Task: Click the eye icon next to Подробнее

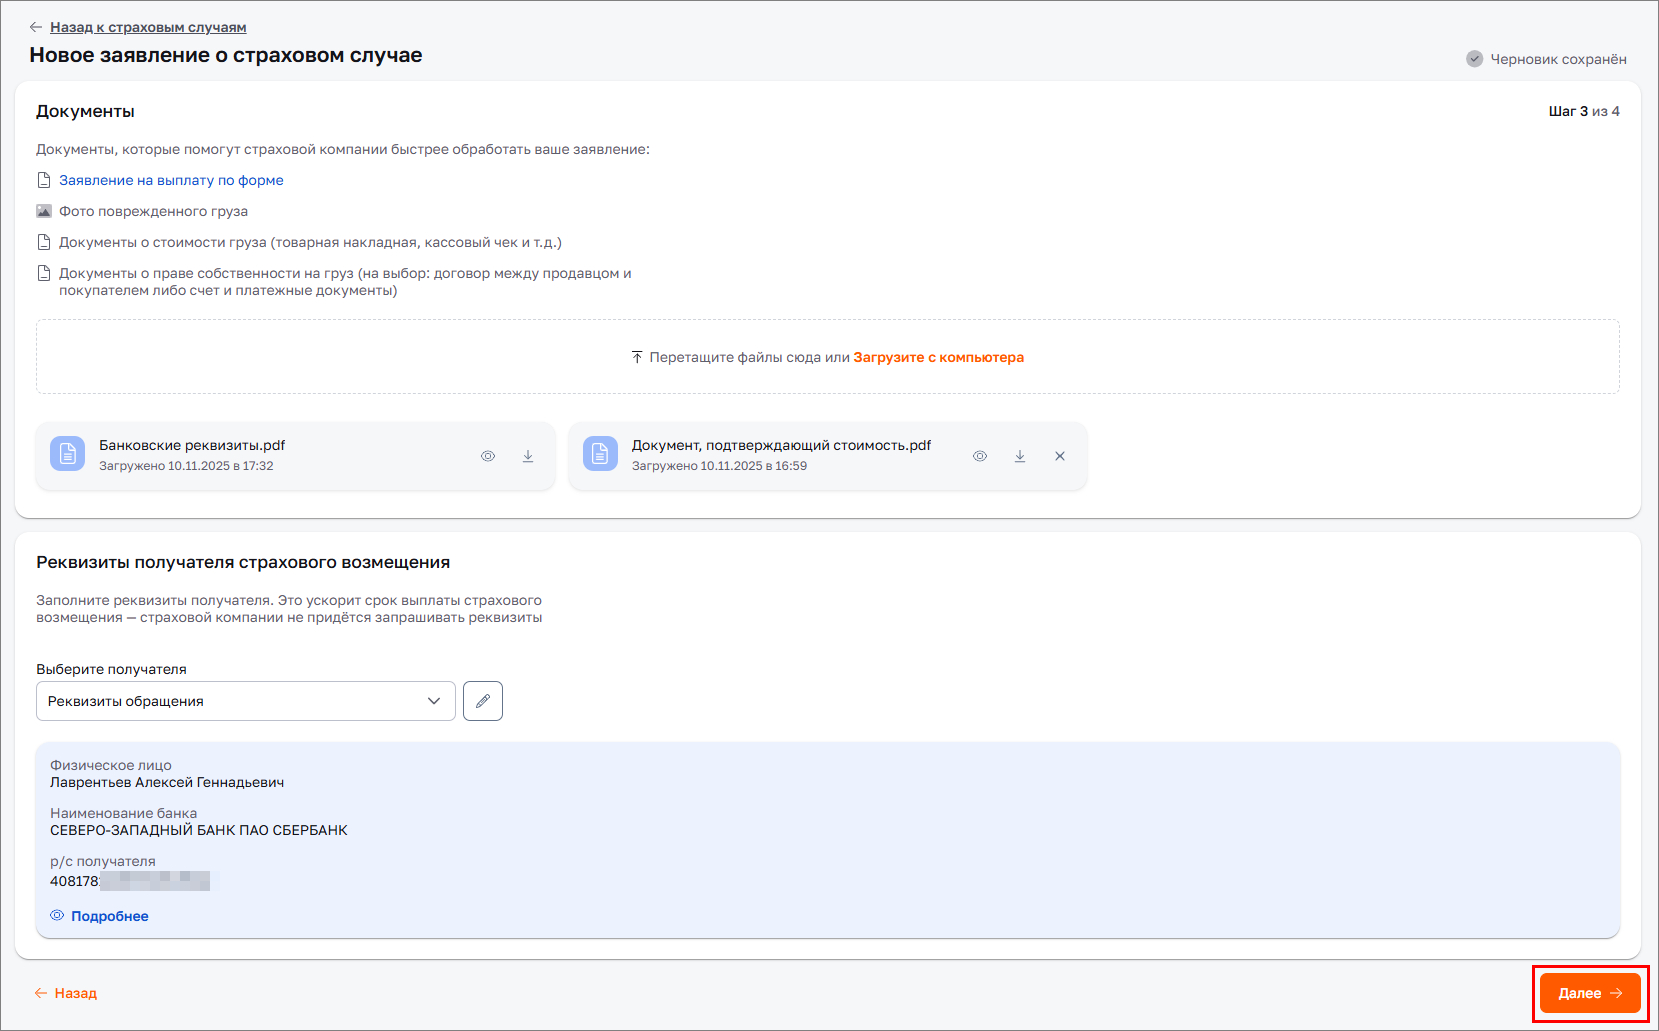Action: pos(57,916)
